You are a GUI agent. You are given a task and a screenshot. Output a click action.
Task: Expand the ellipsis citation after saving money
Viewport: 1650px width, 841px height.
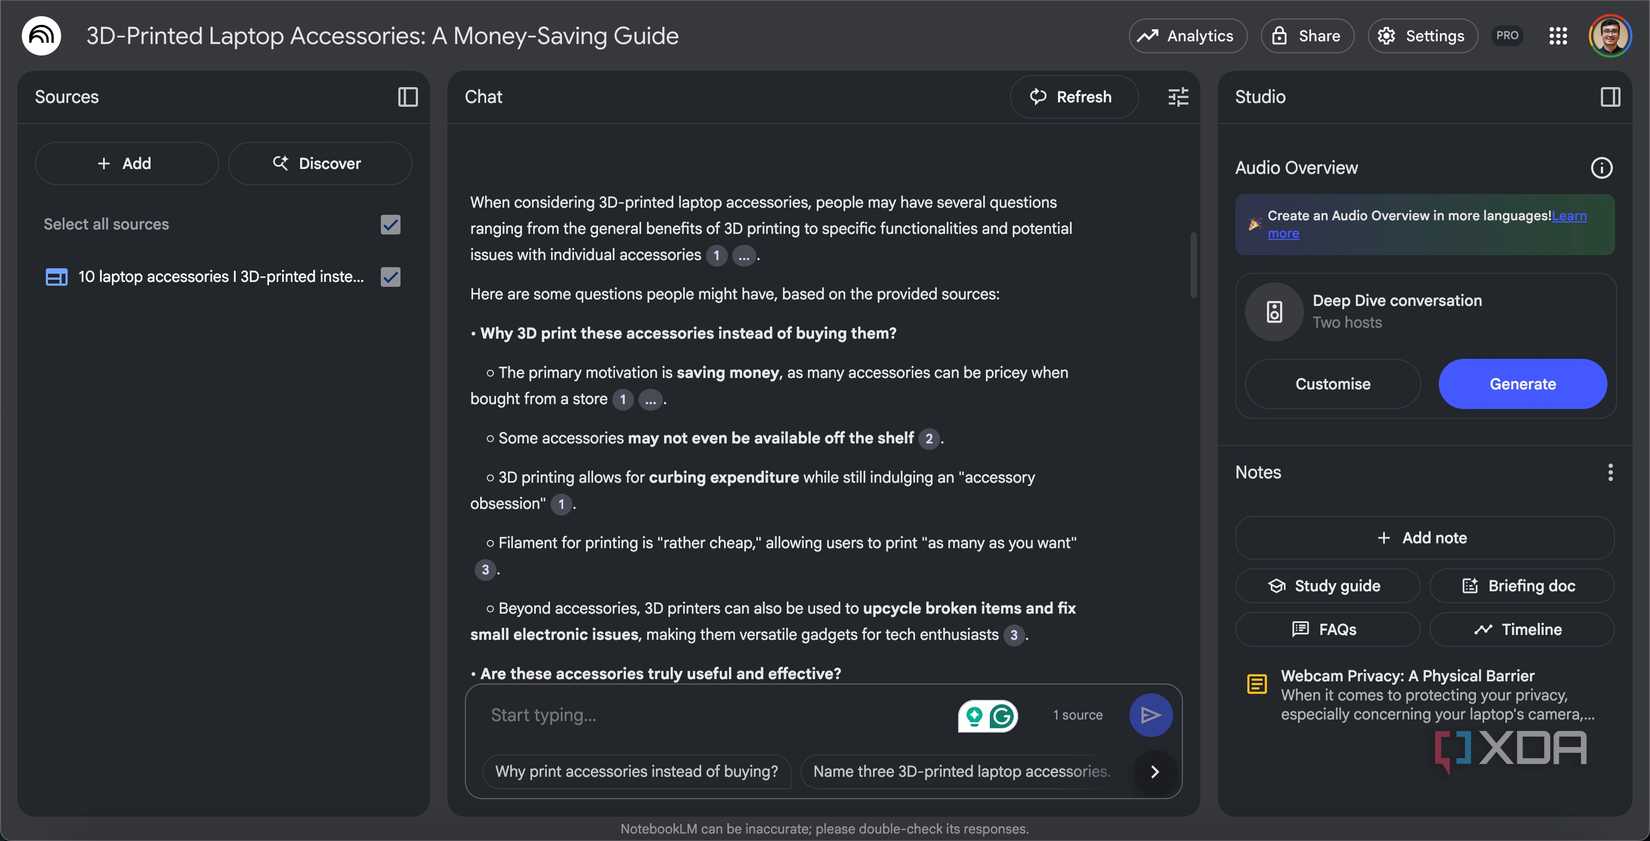point(650,399)
